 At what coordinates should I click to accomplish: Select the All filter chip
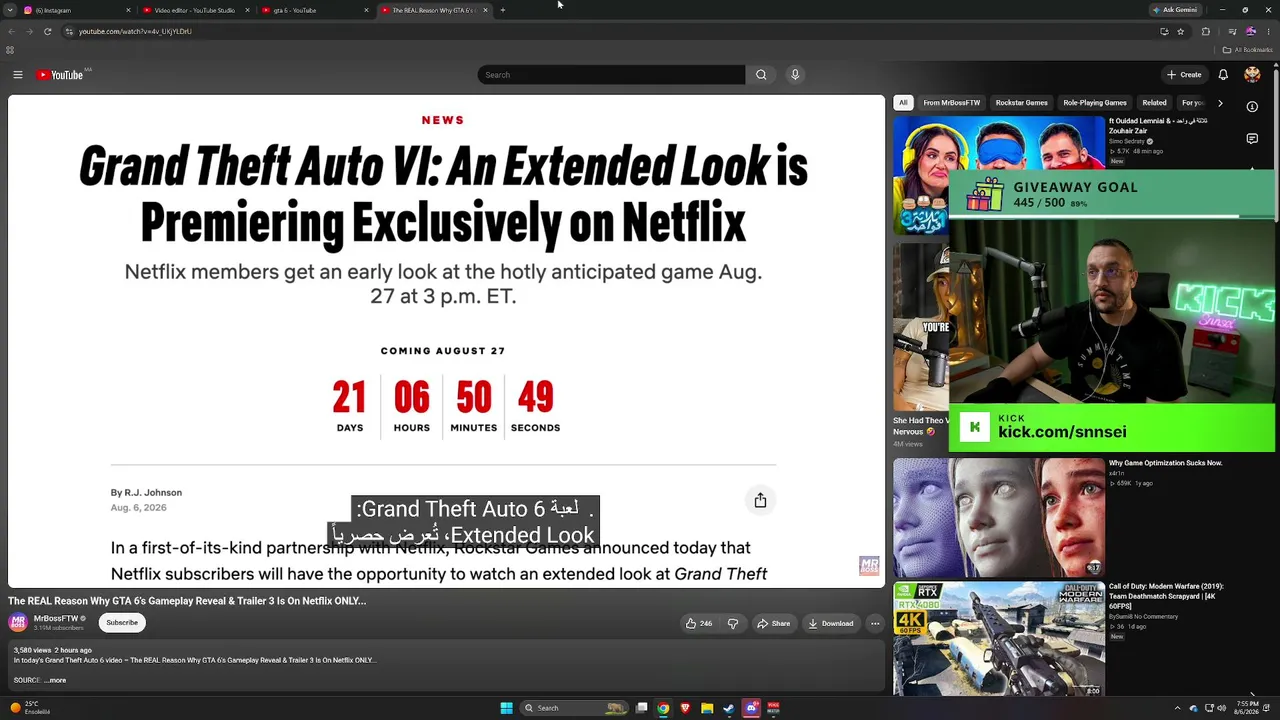tap(903, 102)
